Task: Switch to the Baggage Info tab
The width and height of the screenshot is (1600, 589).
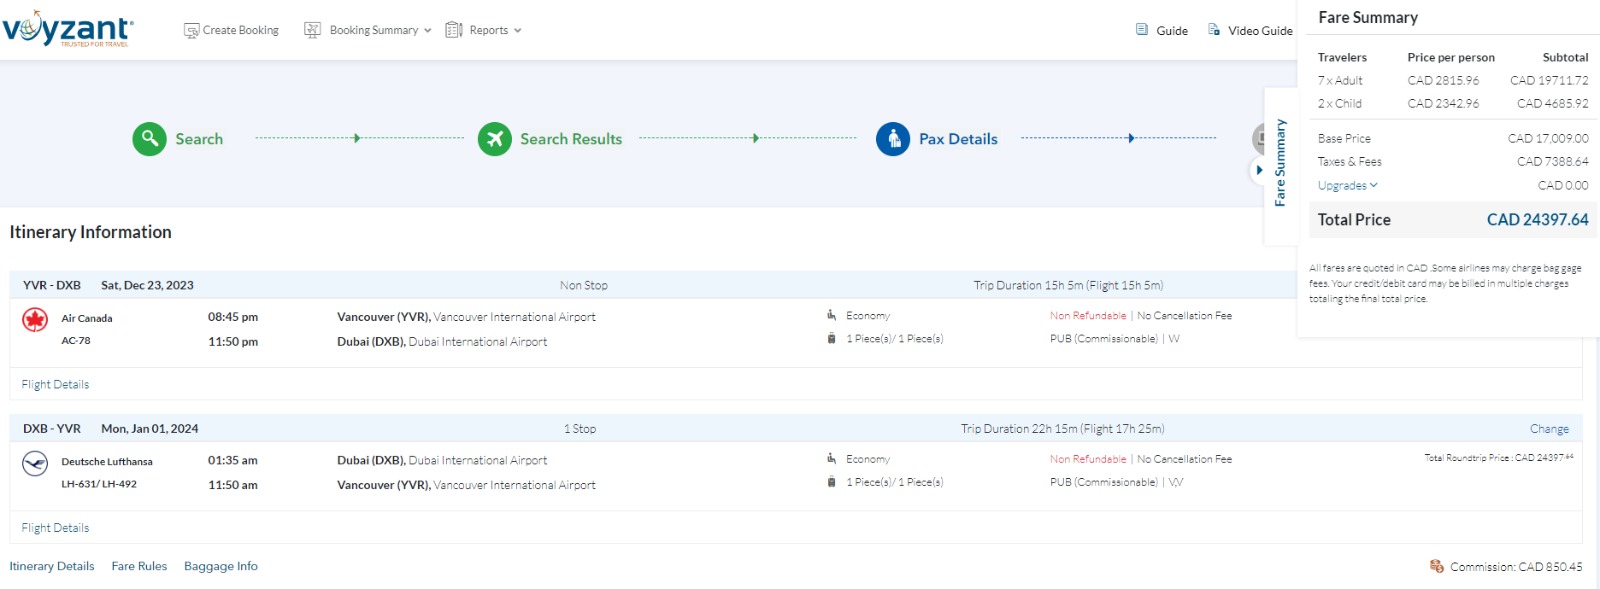Action: pos(220,566)
